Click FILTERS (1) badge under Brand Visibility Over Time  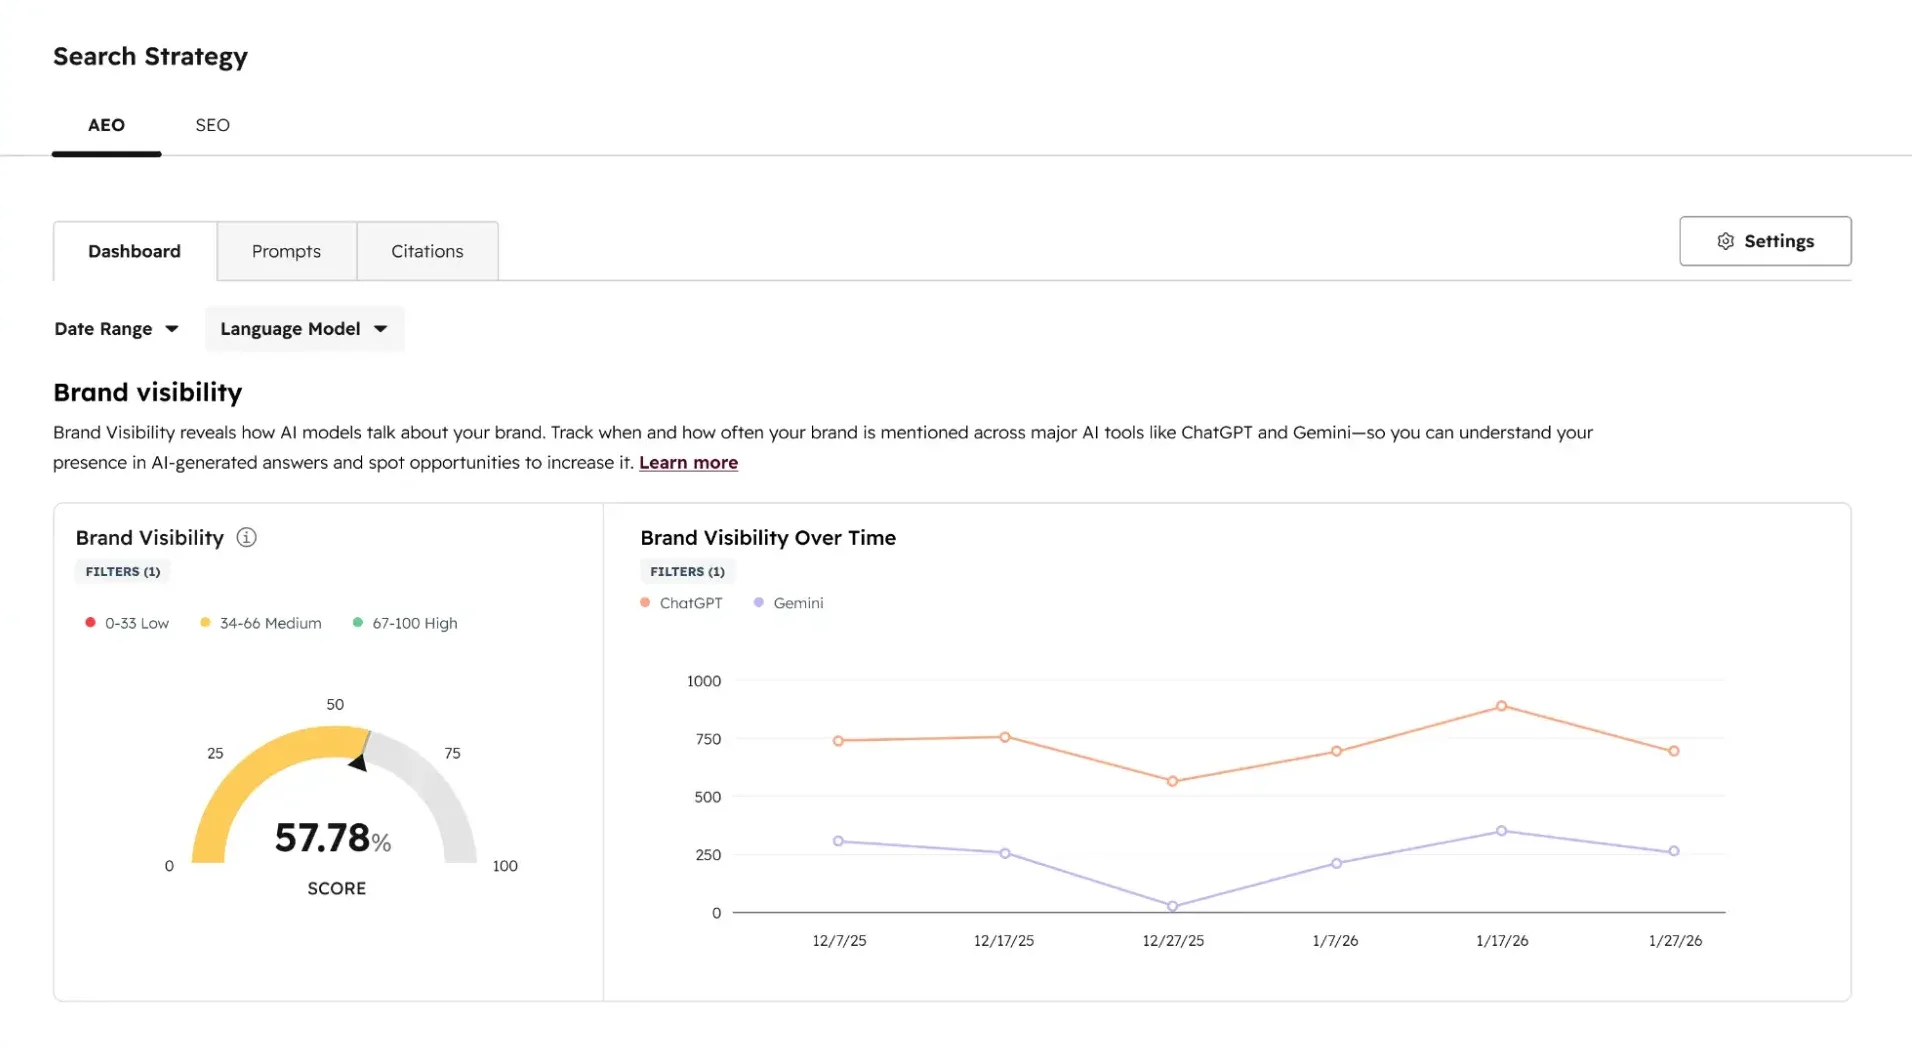687,572
